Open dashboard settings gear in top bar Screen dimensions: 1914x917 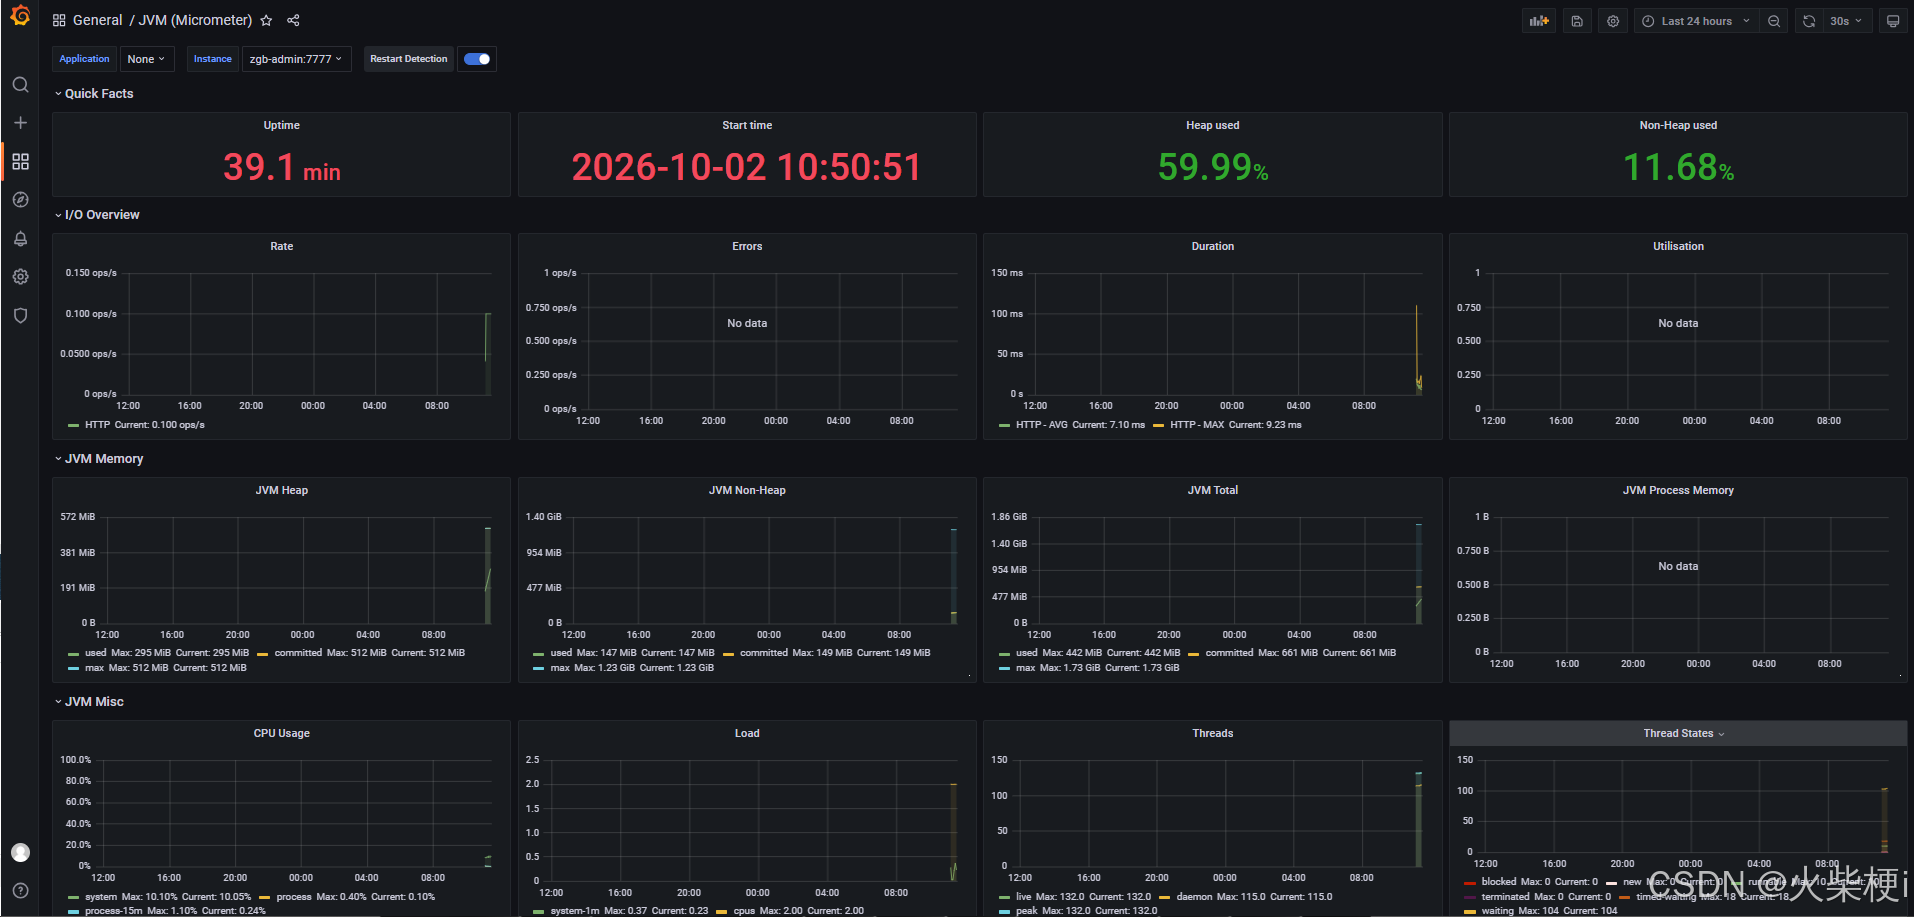[1613, 21]
